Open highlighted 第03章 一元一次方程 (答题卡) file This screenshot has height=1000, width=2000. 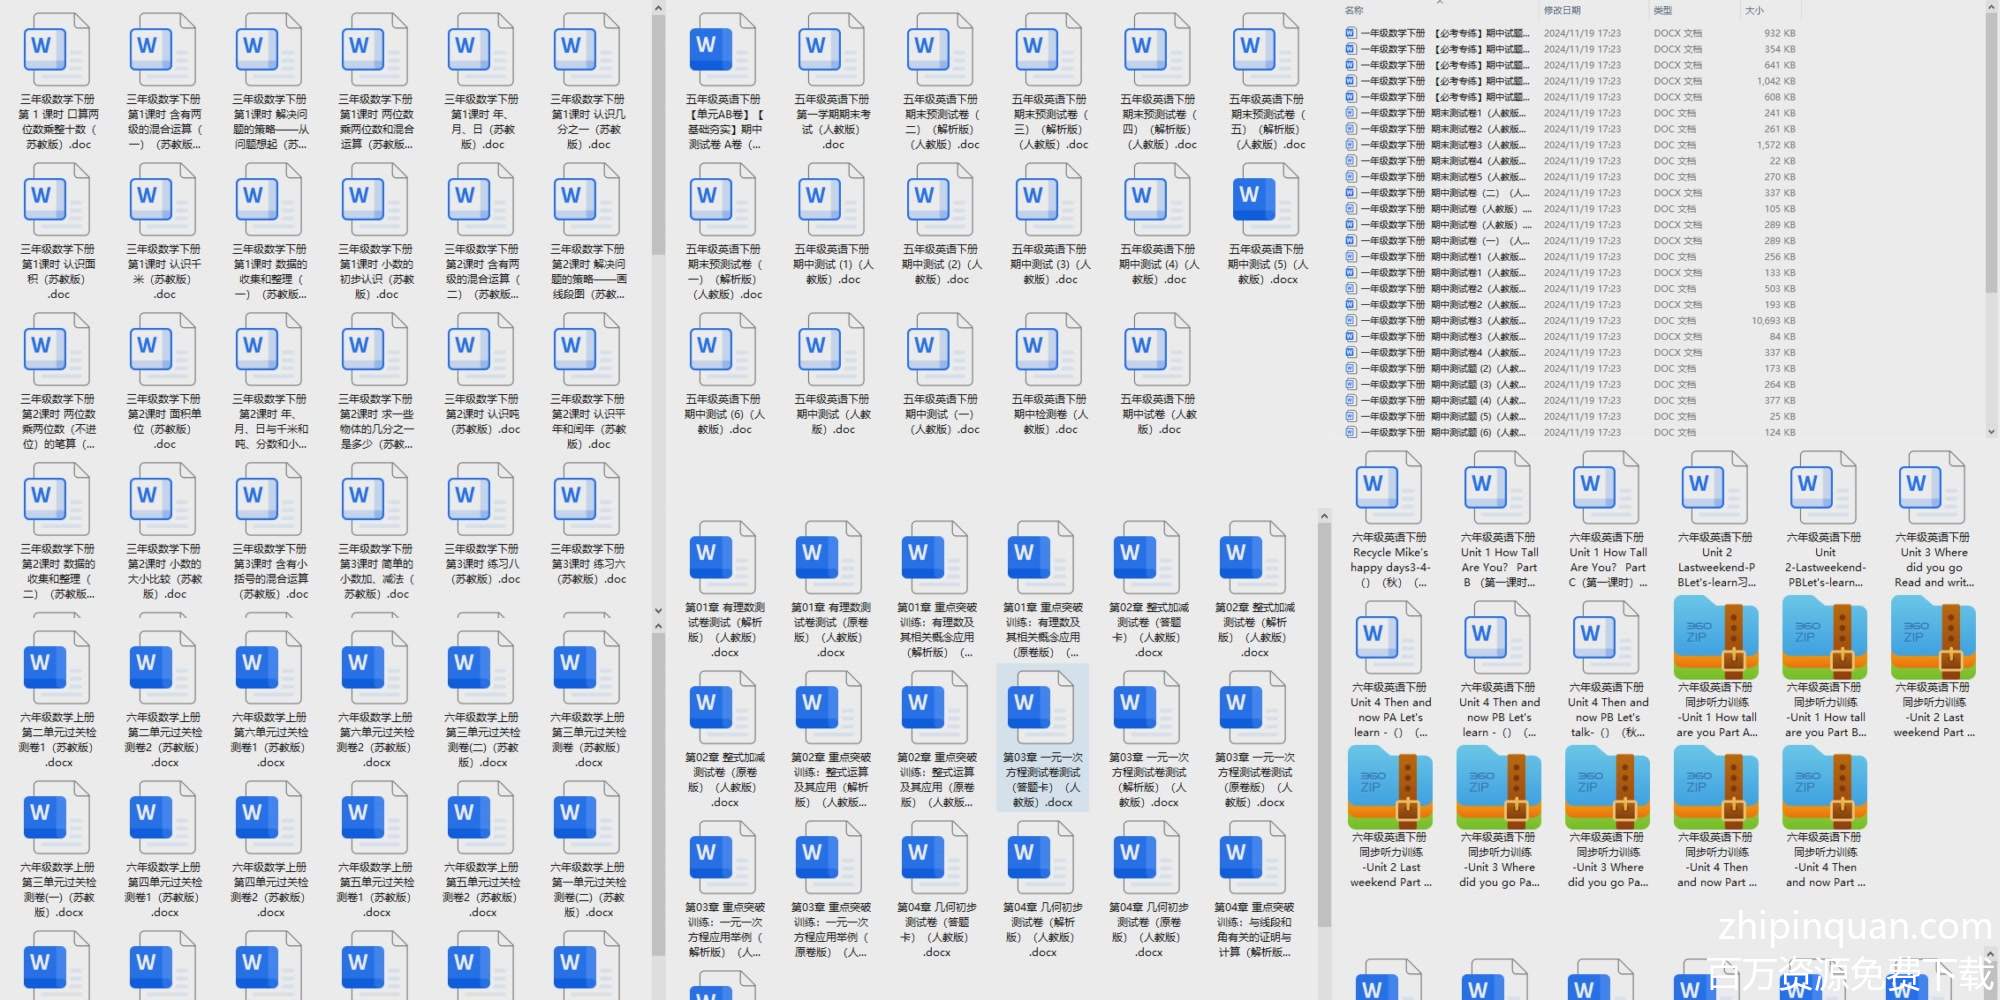(x=1042, y=712)
